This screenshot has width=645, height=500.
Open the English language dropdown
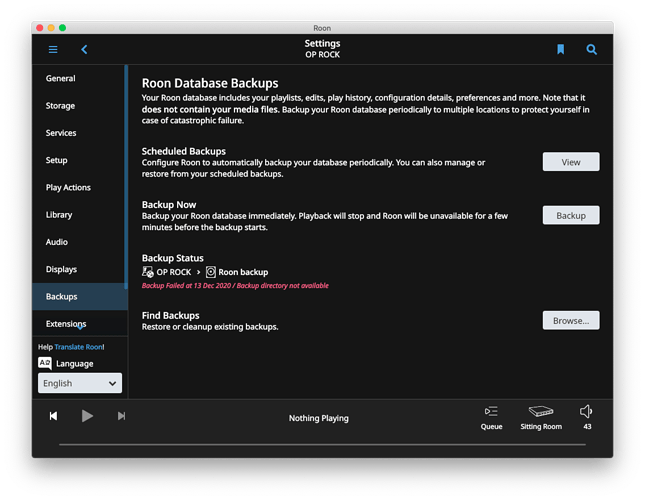coord(80,383)
